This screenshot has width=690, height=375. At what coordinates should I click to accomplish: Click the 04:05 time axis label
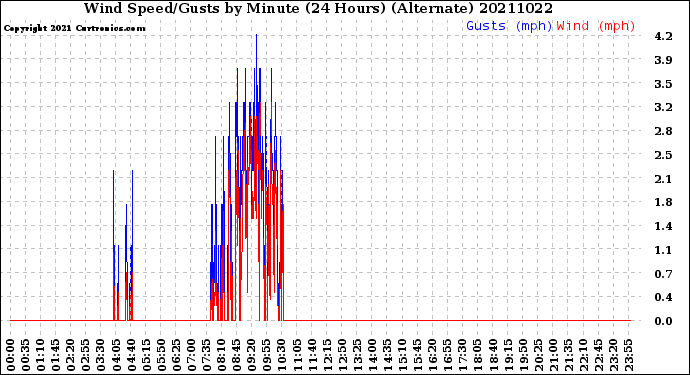click(116, 355)
